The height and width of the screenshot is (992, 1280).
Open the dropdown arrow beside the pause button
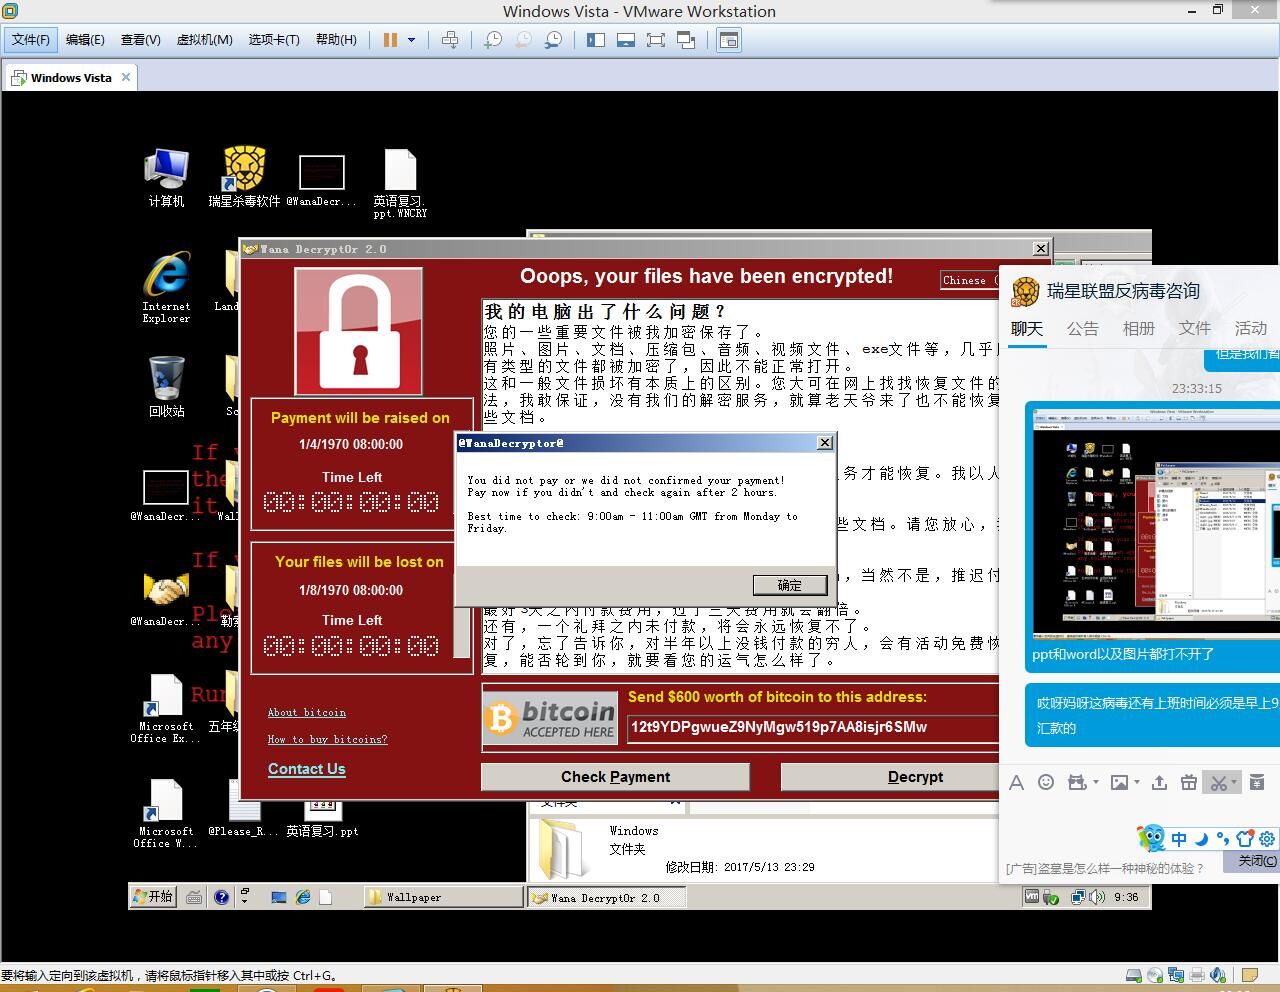point(411,40)
